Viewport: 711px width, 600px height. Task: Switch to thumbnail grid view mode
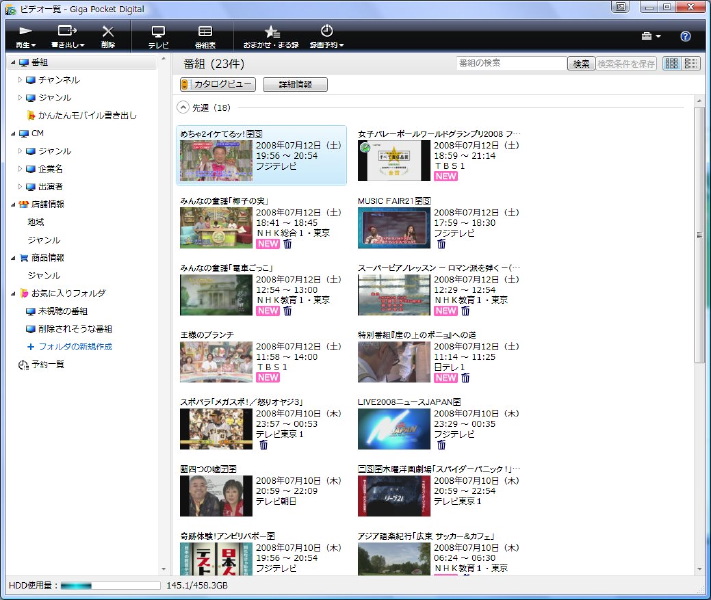click(672, 63)
